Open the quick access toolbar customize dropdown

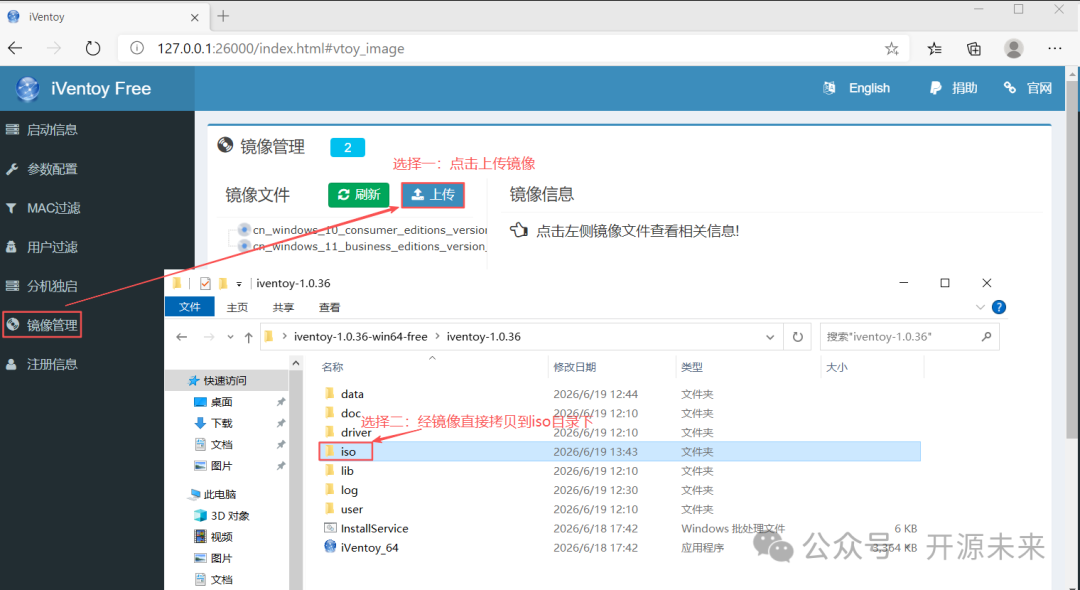coord(239,283)
